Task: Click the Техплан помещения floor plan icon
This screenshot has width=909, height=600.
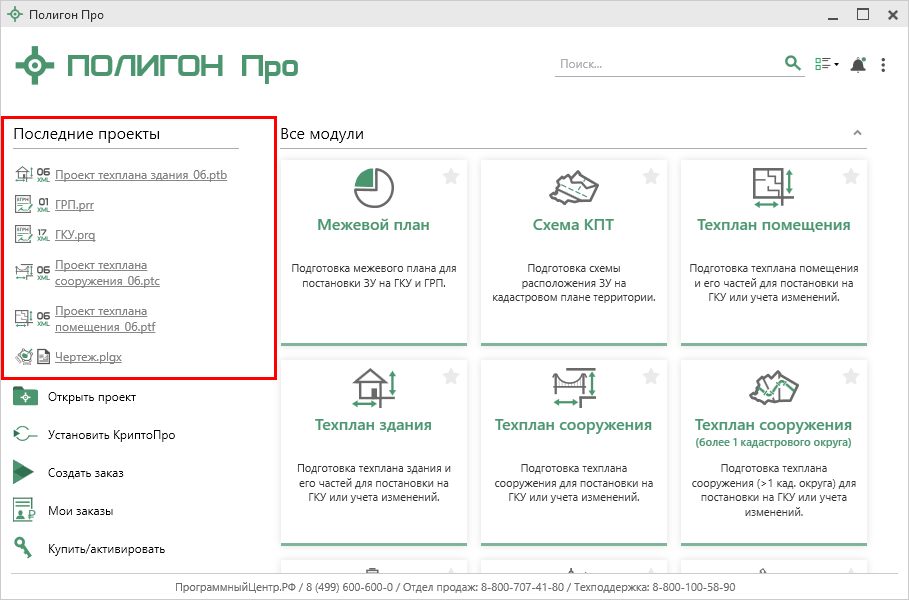Action: click(x=773, y=187)
